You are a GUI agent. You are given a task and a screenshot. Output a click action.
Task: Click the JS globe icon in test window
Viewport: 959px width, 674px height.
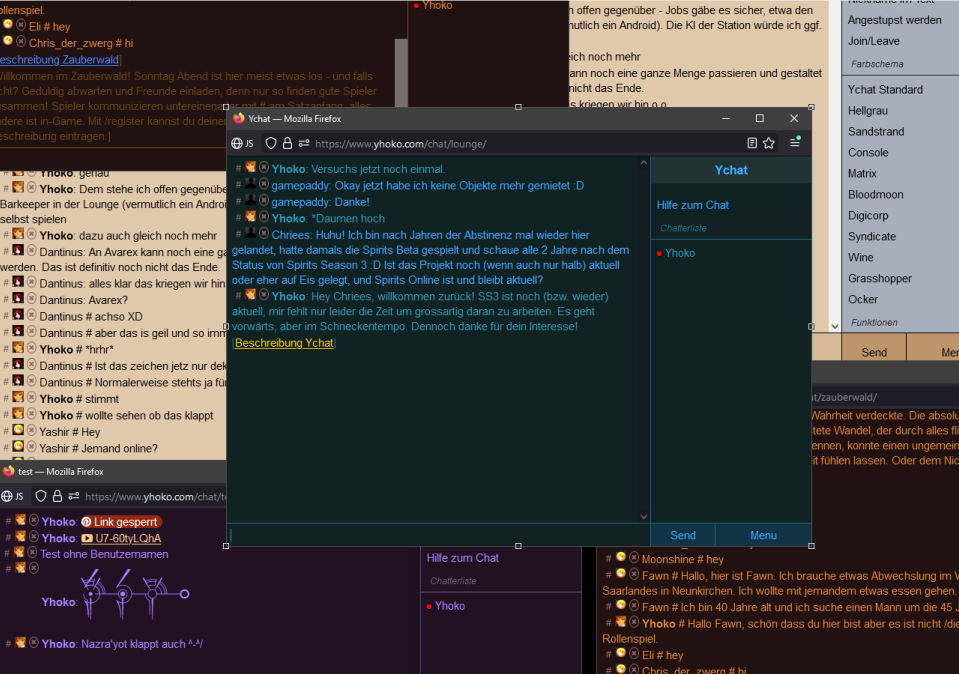tap(13, 496)
